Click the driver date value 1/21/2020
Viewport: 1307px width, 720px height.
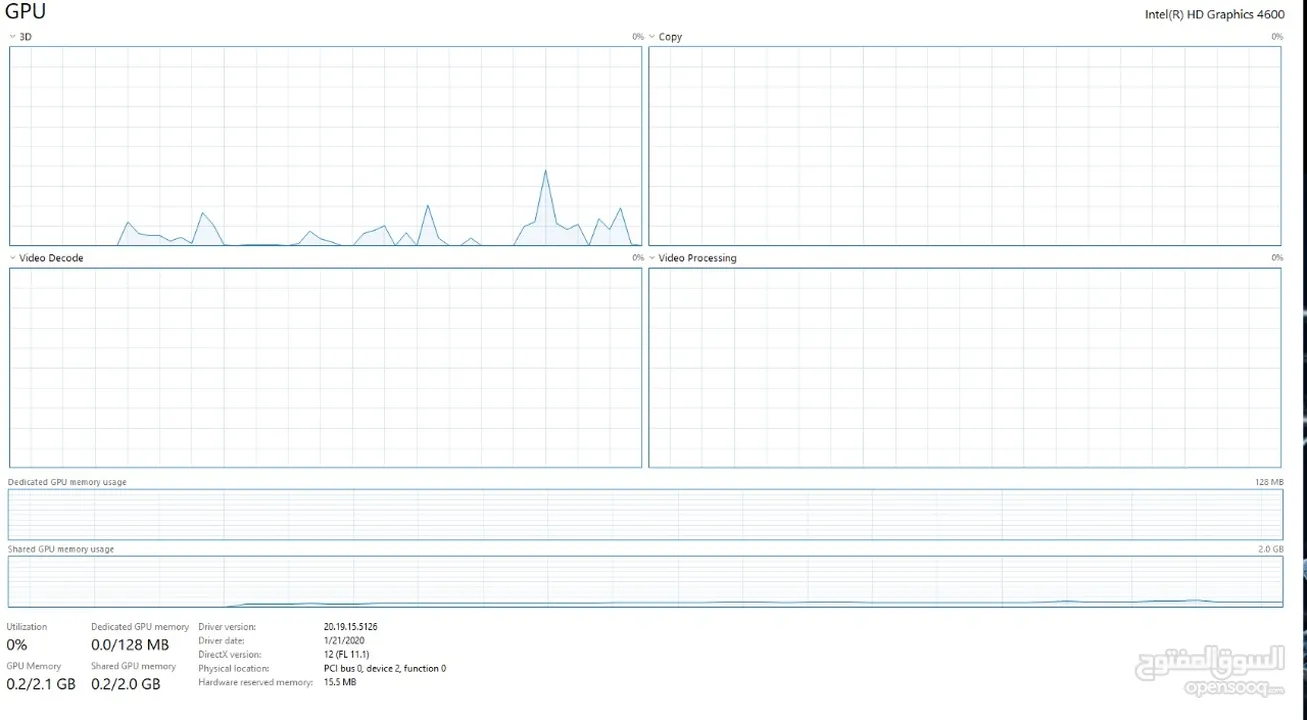(343, 640)
